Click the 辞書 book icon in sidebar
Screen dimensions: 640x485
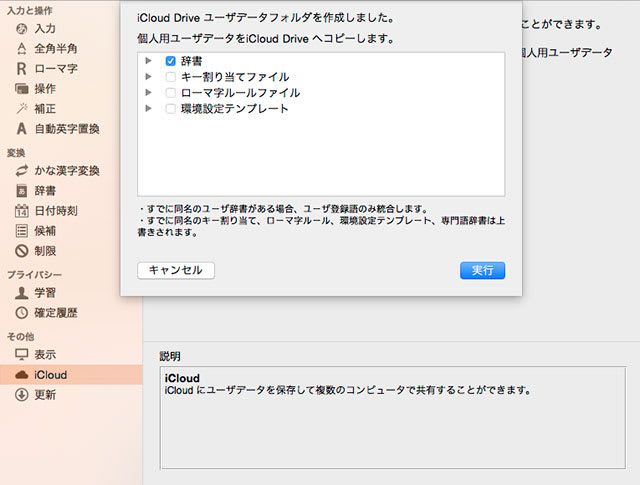tap(22, 191)
